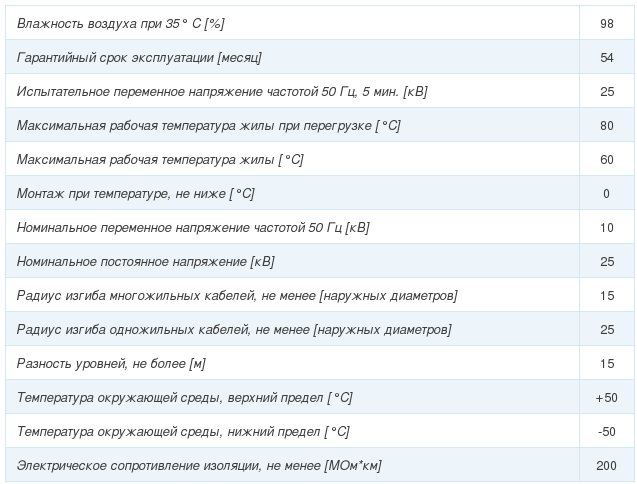Select the nominal AC voltage value 10
637x484 pixels.
[x=606, y=227]
